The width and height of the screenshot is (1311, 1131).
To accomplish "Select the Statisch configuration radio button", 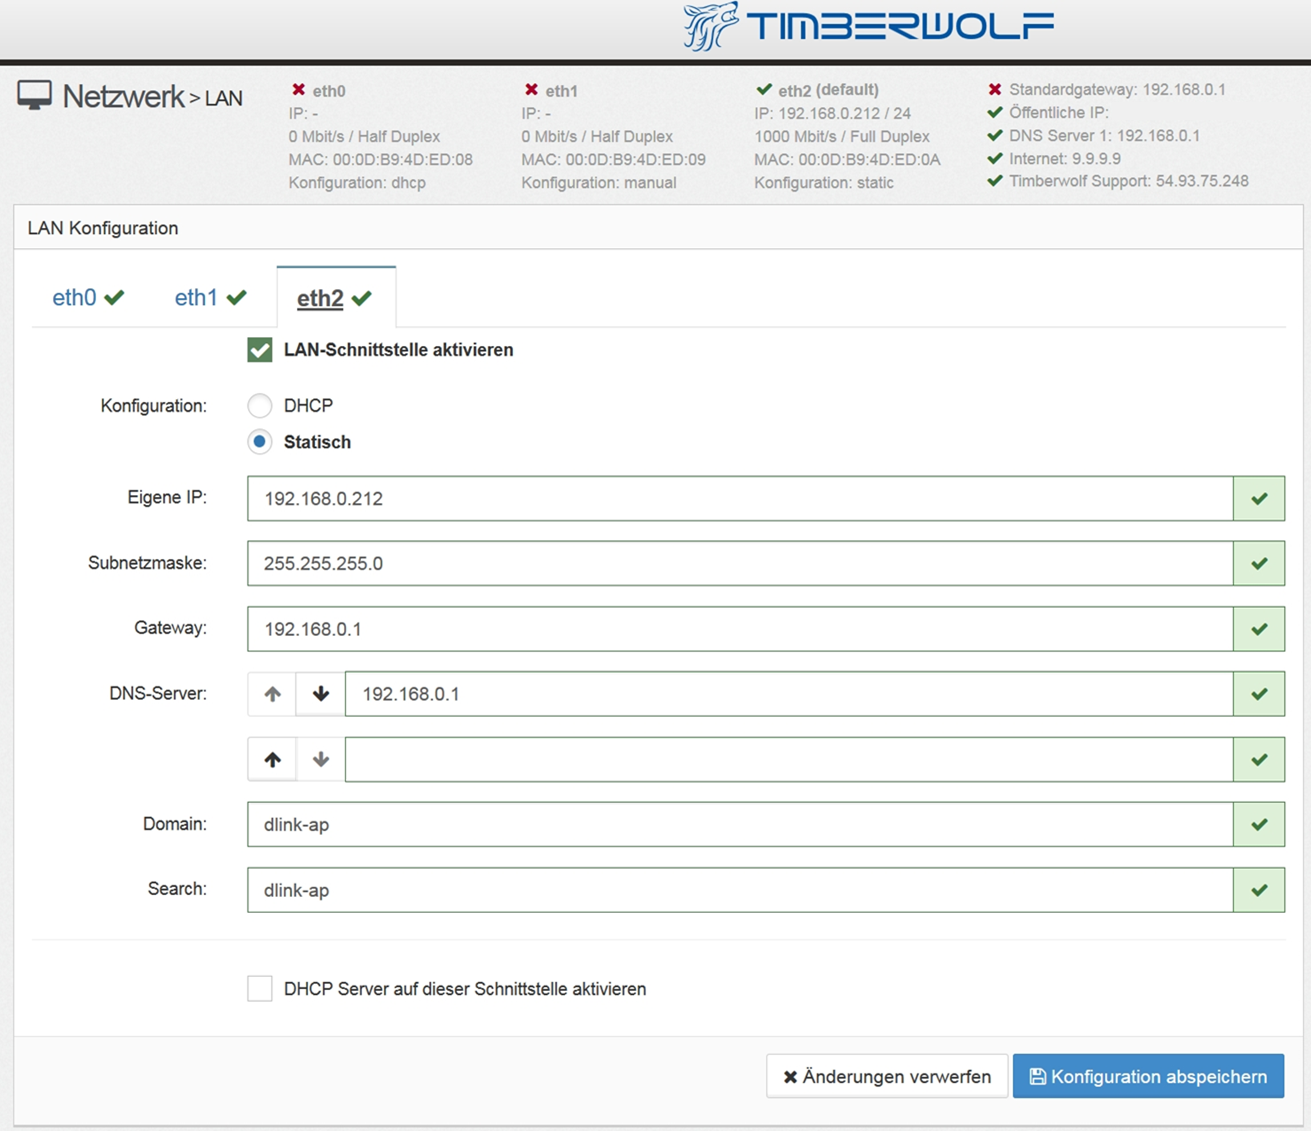I will [260, 441].
